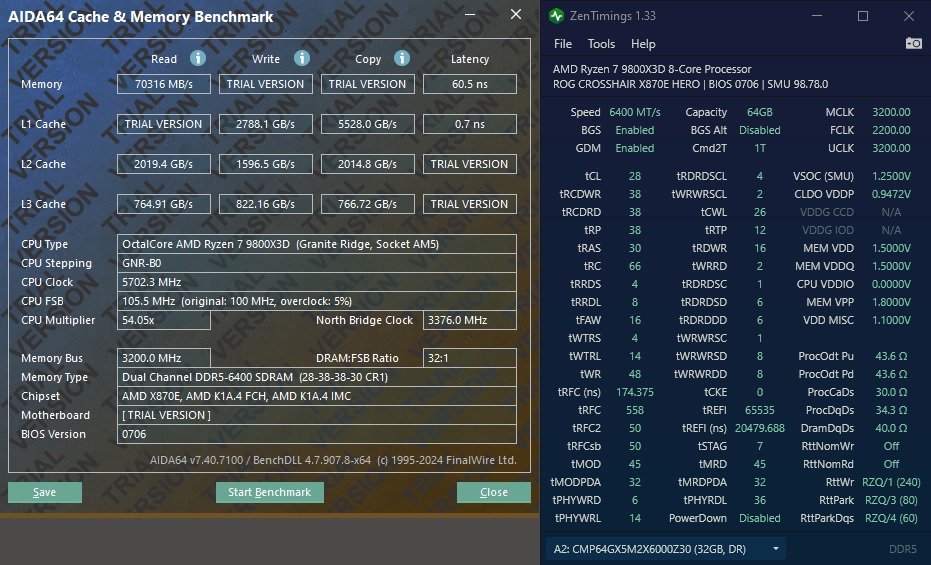The height and width of the screenshot is (565, 931).
Task: Open the File menu in ZenTimings
Action: [562, 44]
